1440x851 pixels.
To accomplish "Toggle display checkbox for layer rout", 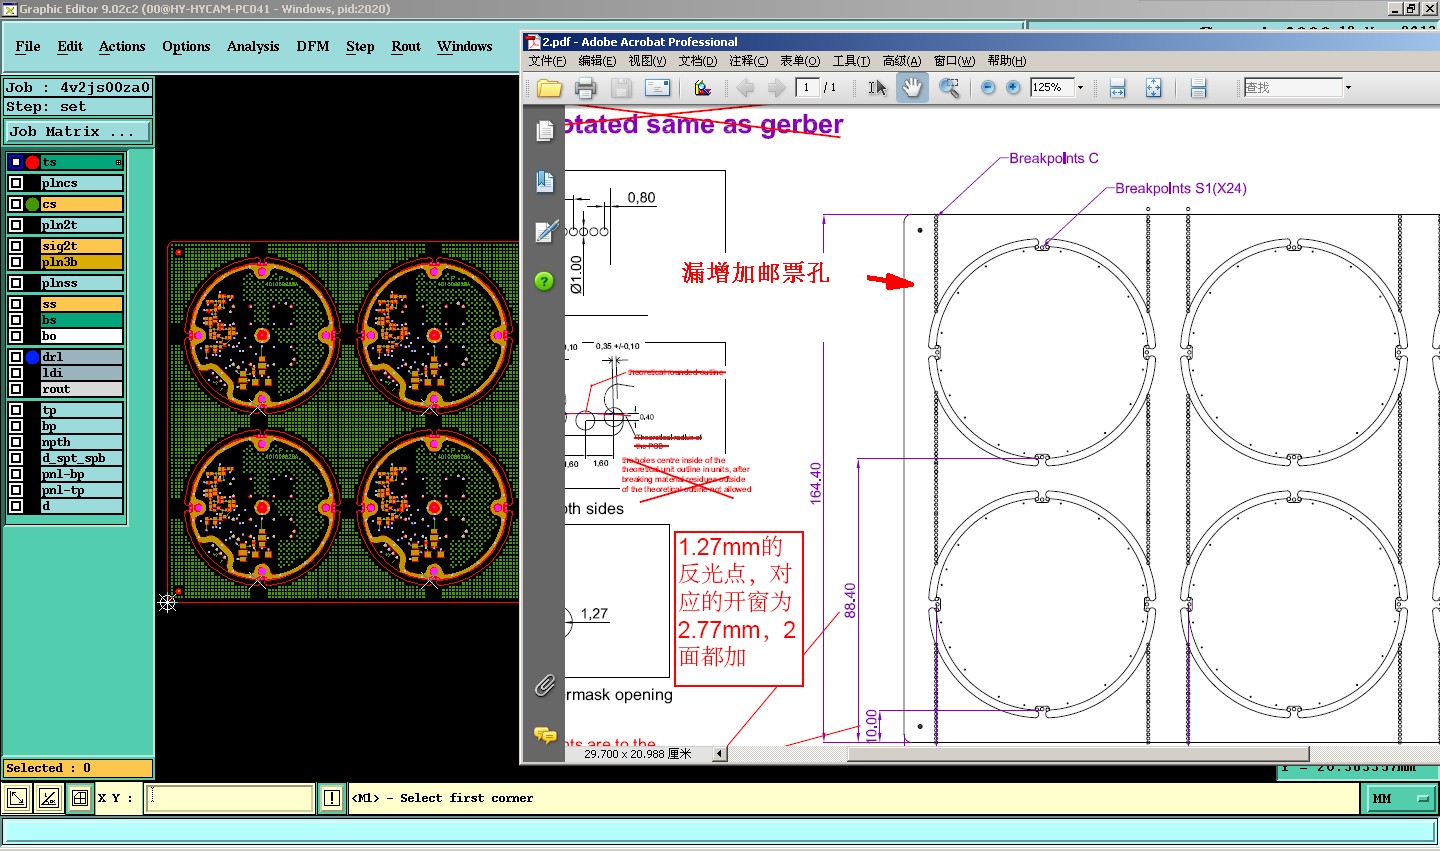I will pos(16,389).
